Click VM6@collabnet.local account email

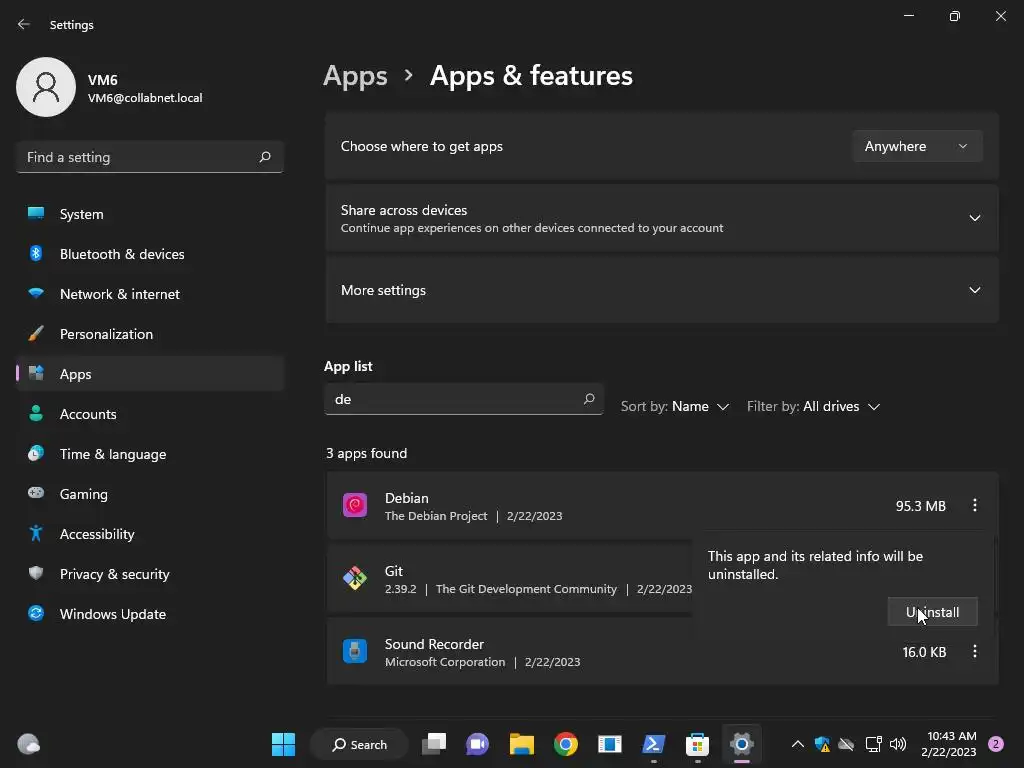pyautogui.click(x=145, y=98)
